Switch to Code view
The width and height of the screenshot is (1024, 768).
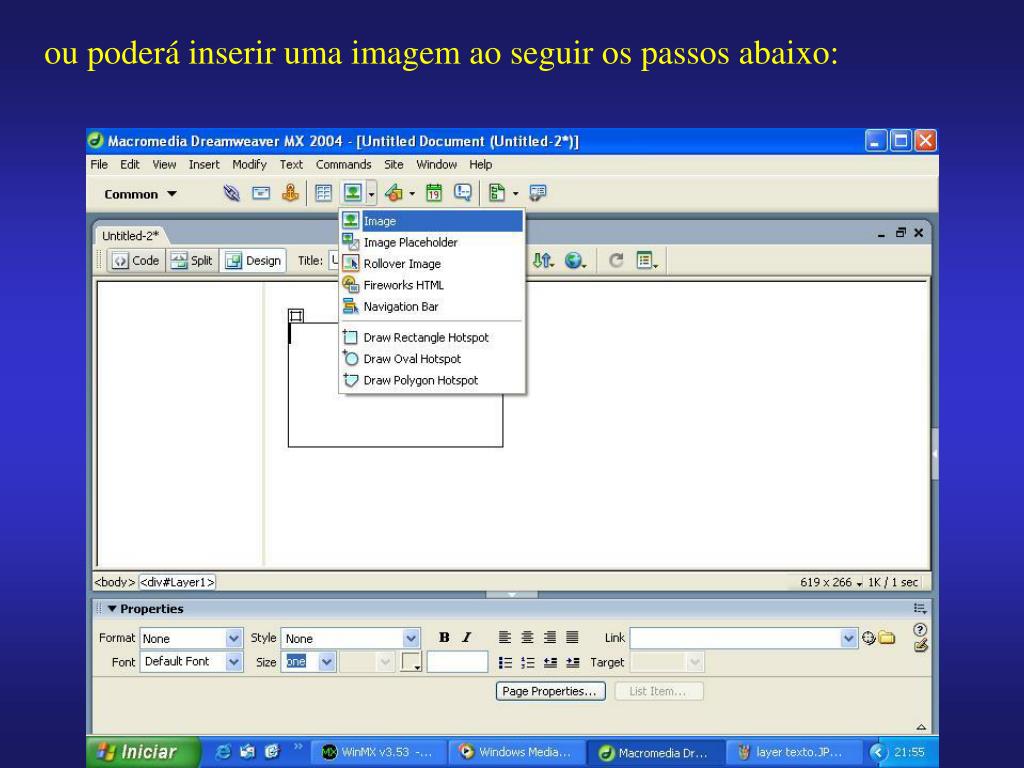[136, 261]
